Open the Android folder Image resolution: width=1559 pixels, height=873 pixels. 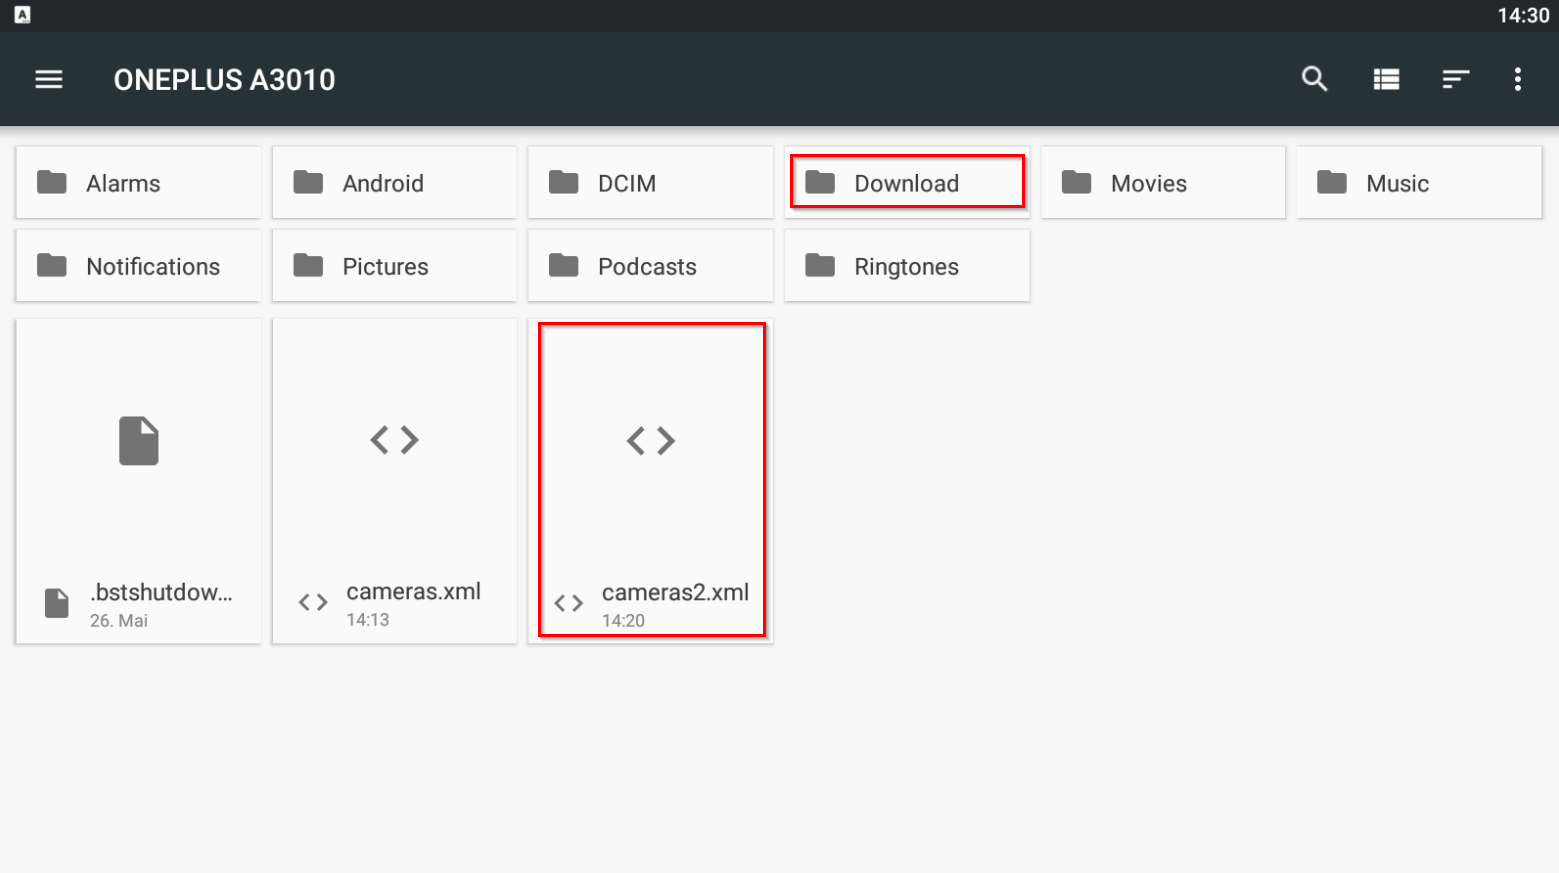394,183
